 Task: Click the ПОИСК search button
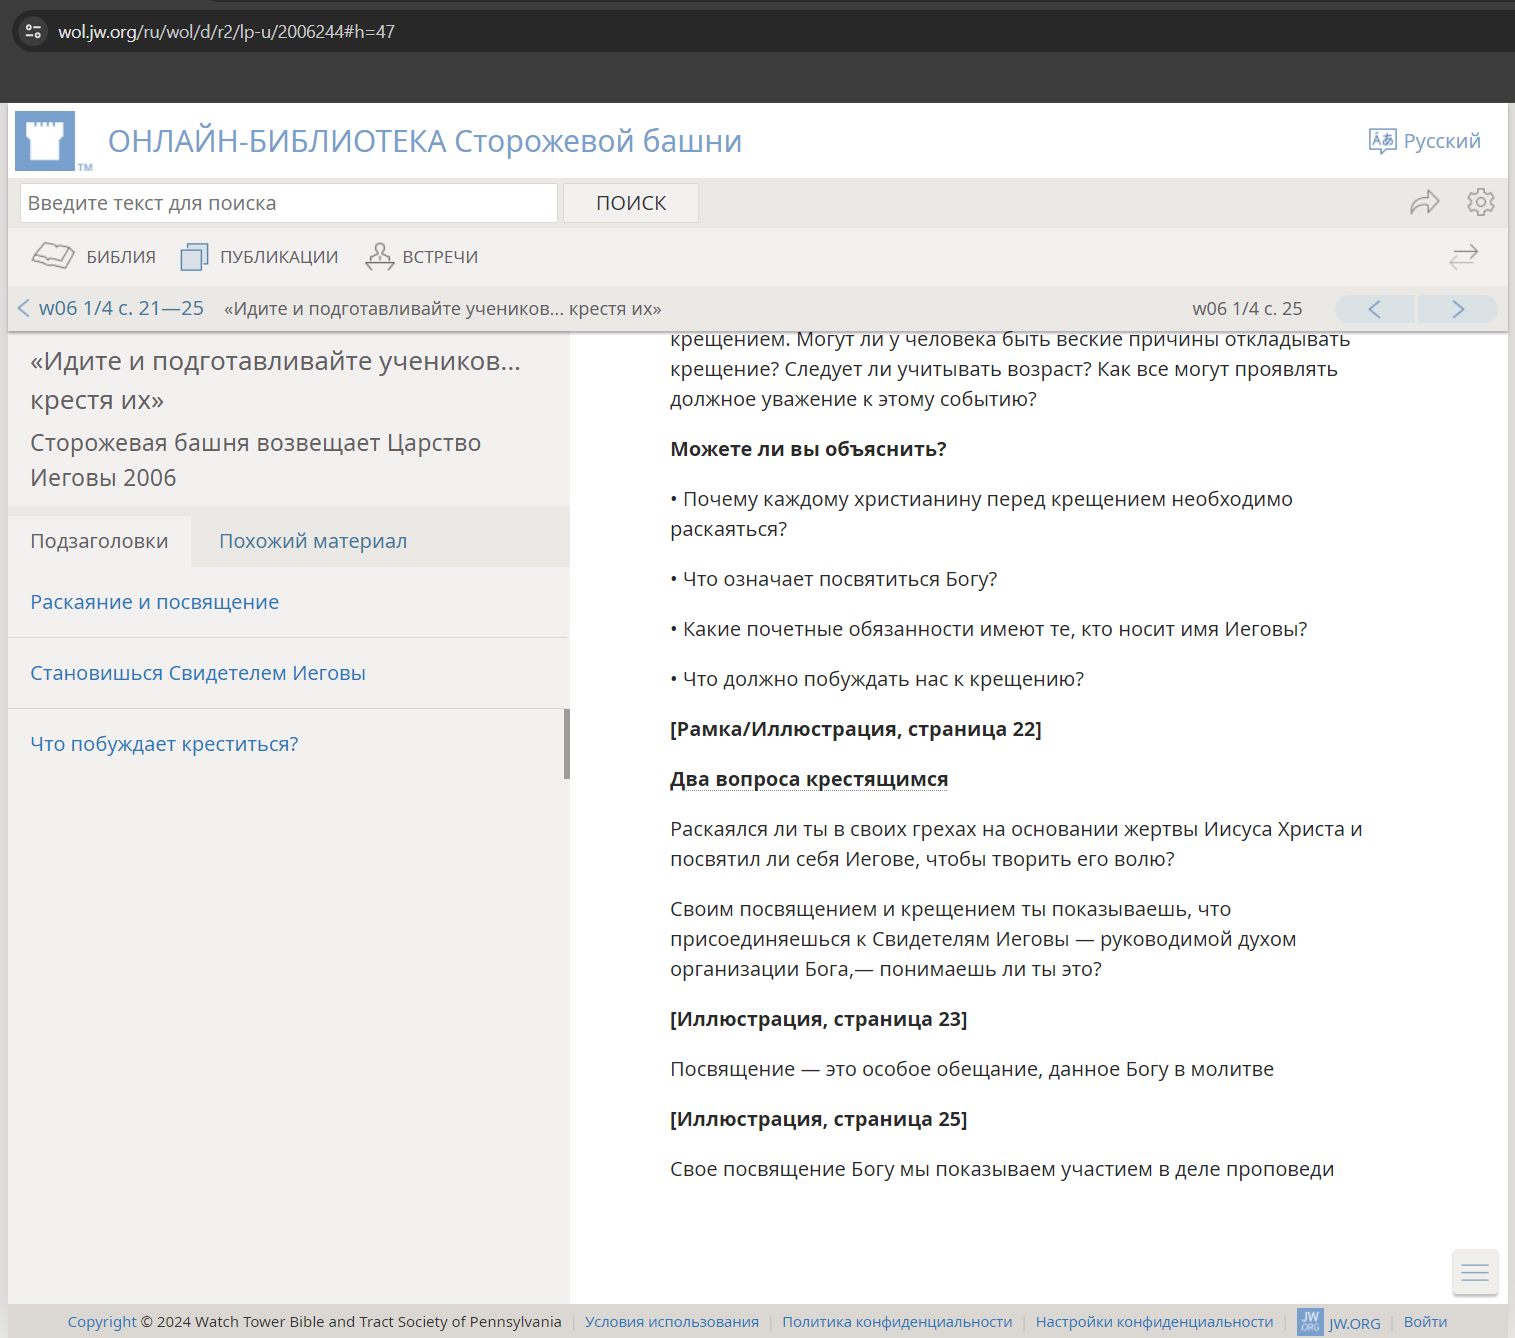tap(631, 203)
